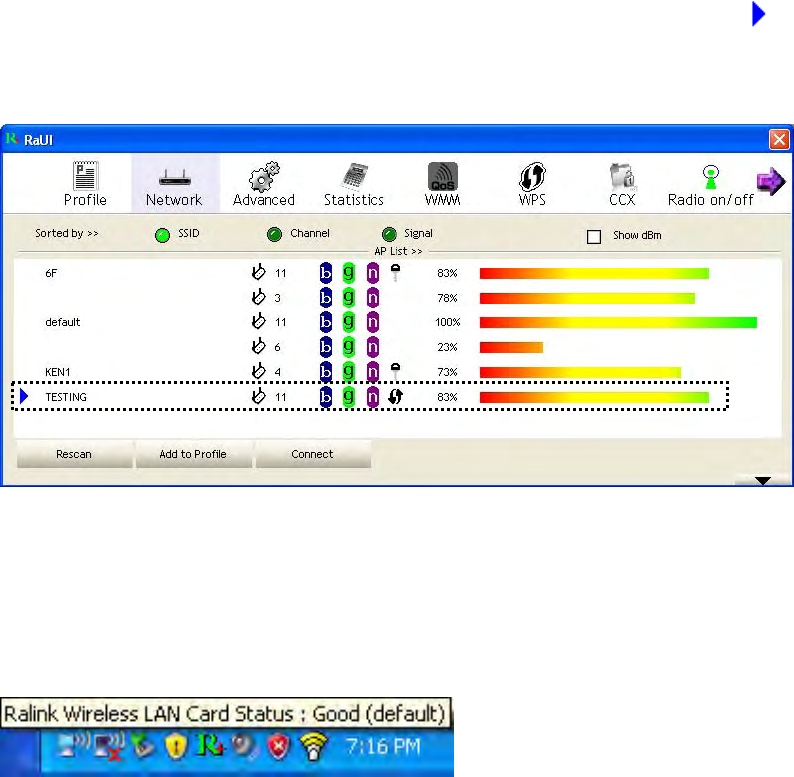
Task: Click the Ralink R tray icon
Action: click(x=210, y=746)
